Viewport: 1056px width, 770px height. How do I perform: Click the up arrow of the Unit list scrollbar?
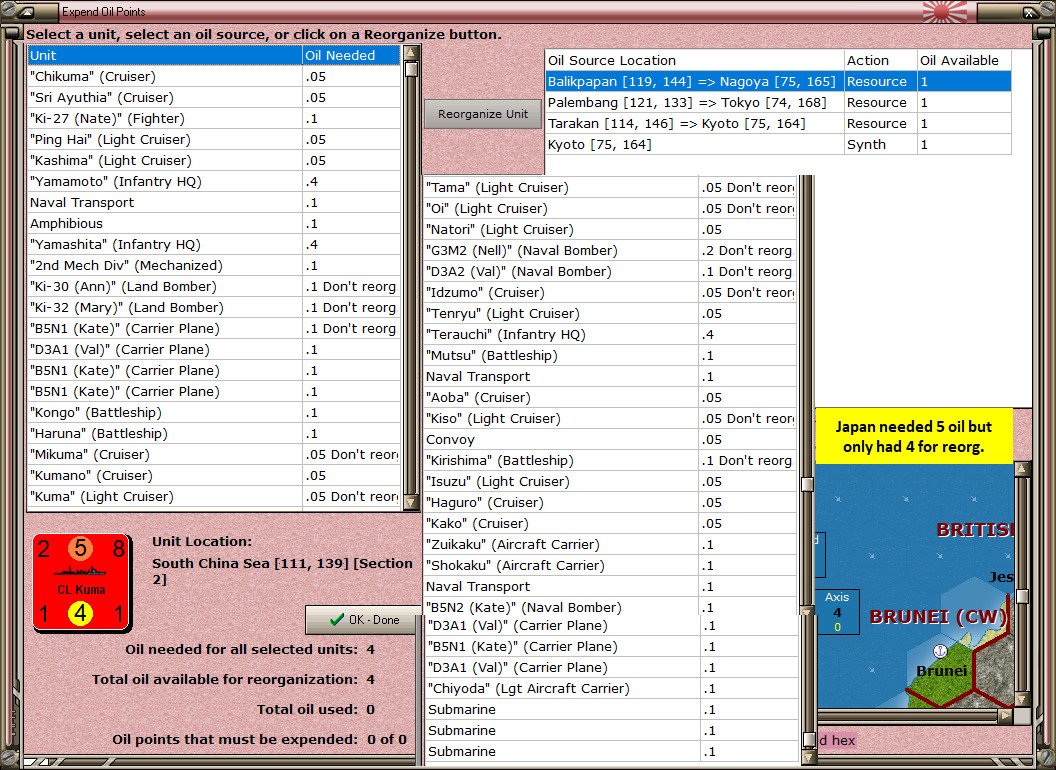tap(411, 53)
